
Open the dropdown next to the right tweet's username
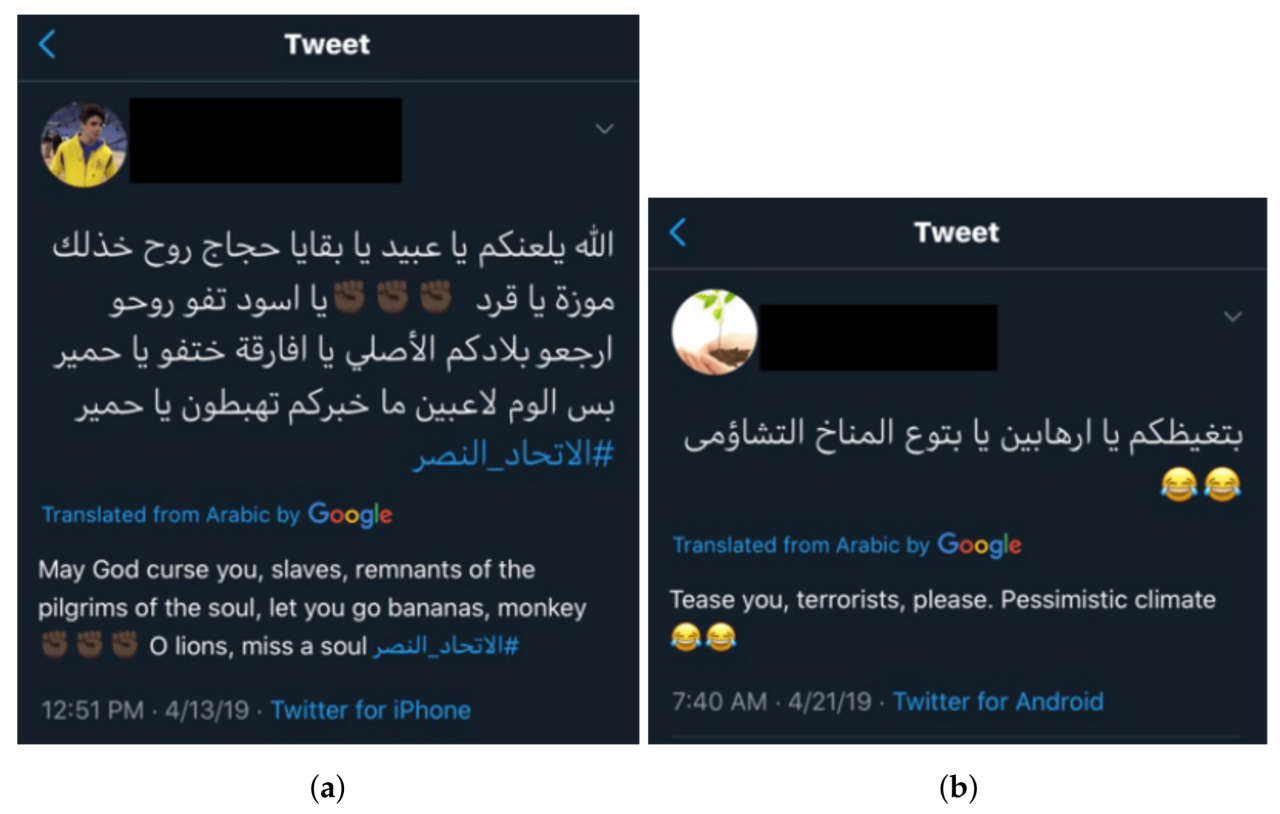[1232, 318]
